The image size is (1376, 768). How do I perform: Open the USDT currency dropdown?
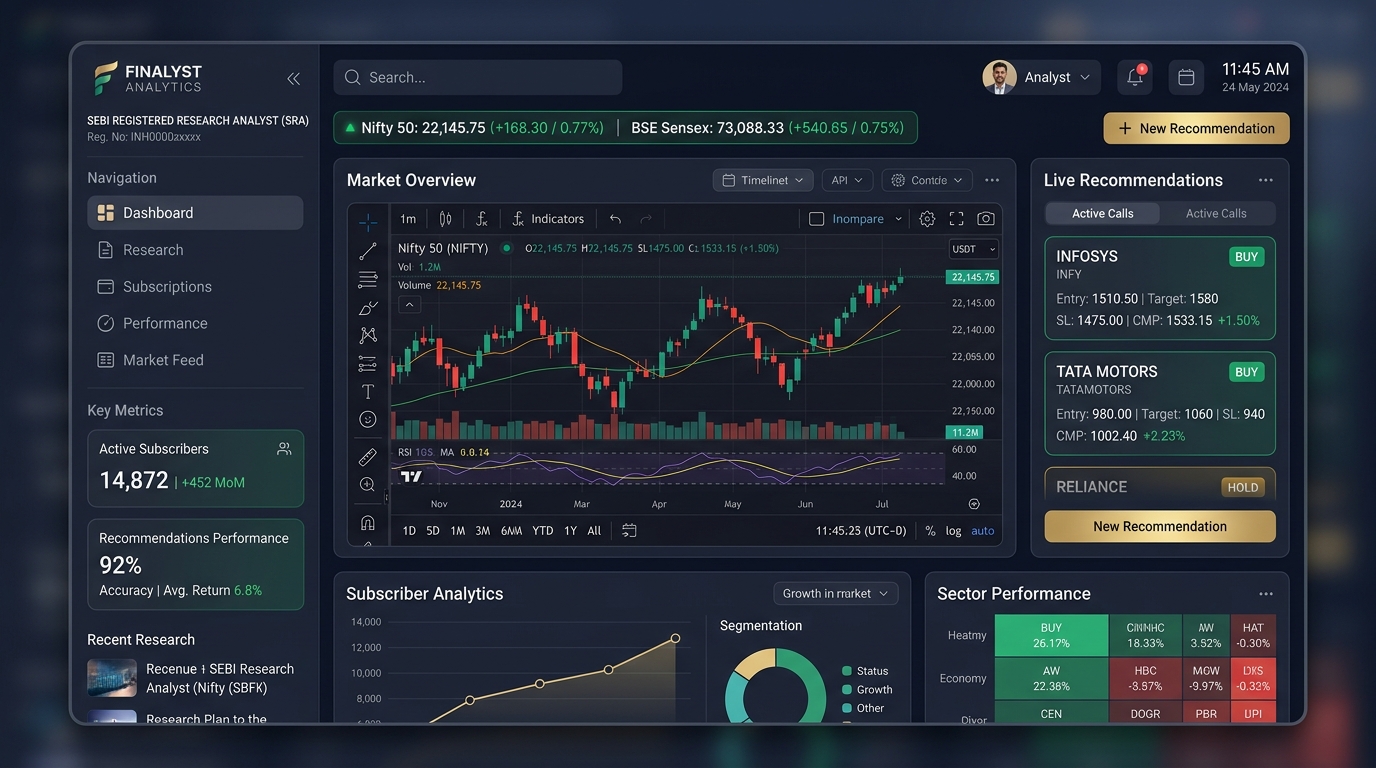tap(974, 249)
